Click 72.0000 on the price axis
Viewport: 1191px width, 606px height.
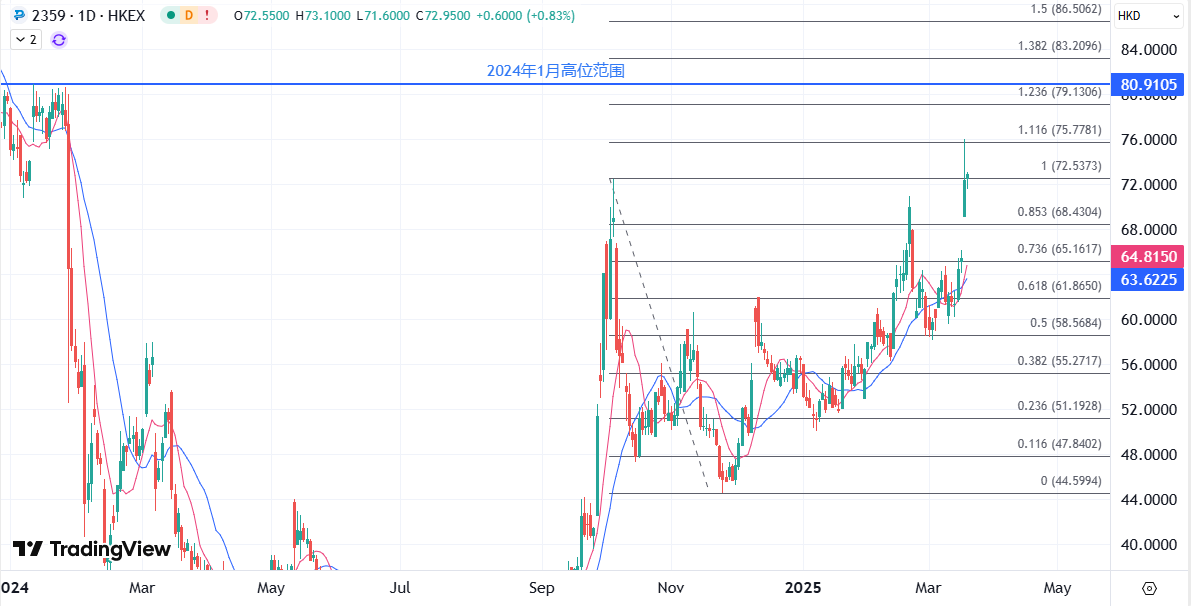pos(1150,185)
